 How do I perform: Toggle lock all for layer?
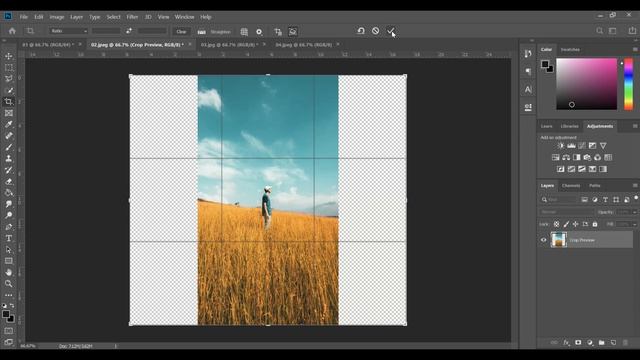595,224
